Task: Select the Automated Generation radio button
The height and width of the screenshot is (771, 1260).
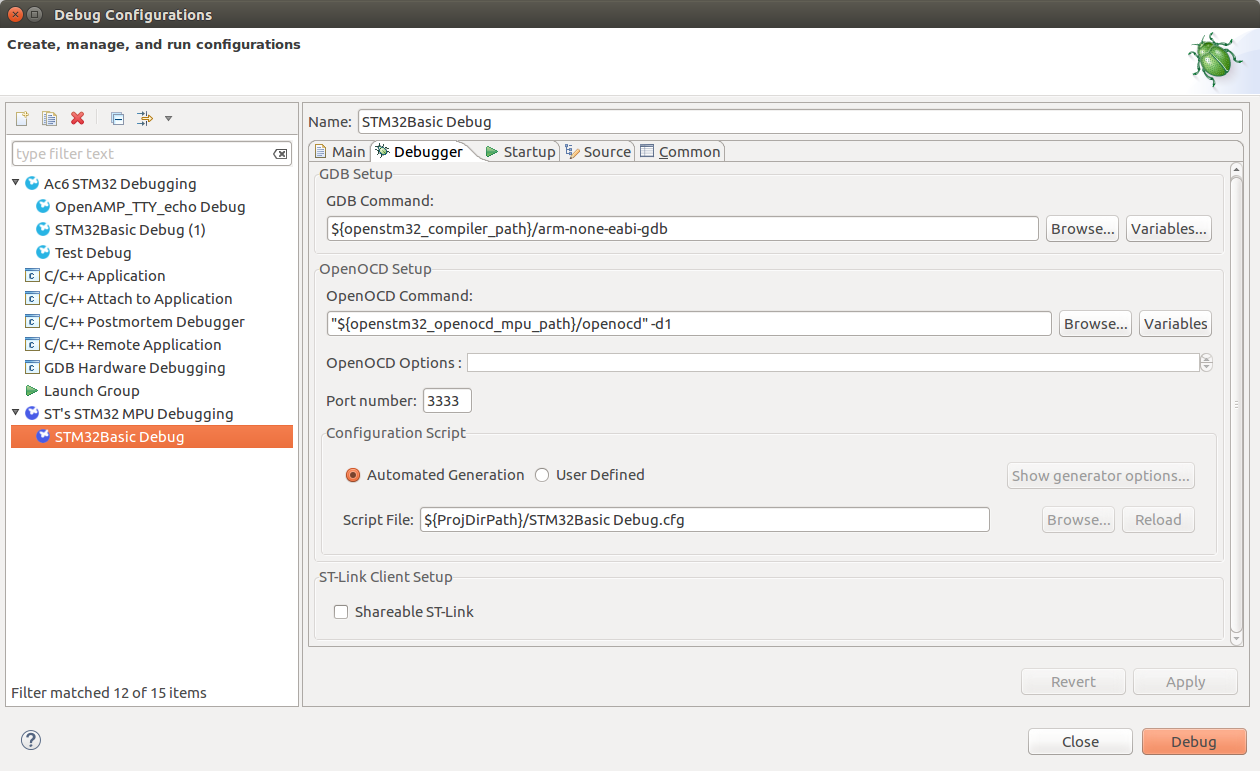Action: point(353,475)
